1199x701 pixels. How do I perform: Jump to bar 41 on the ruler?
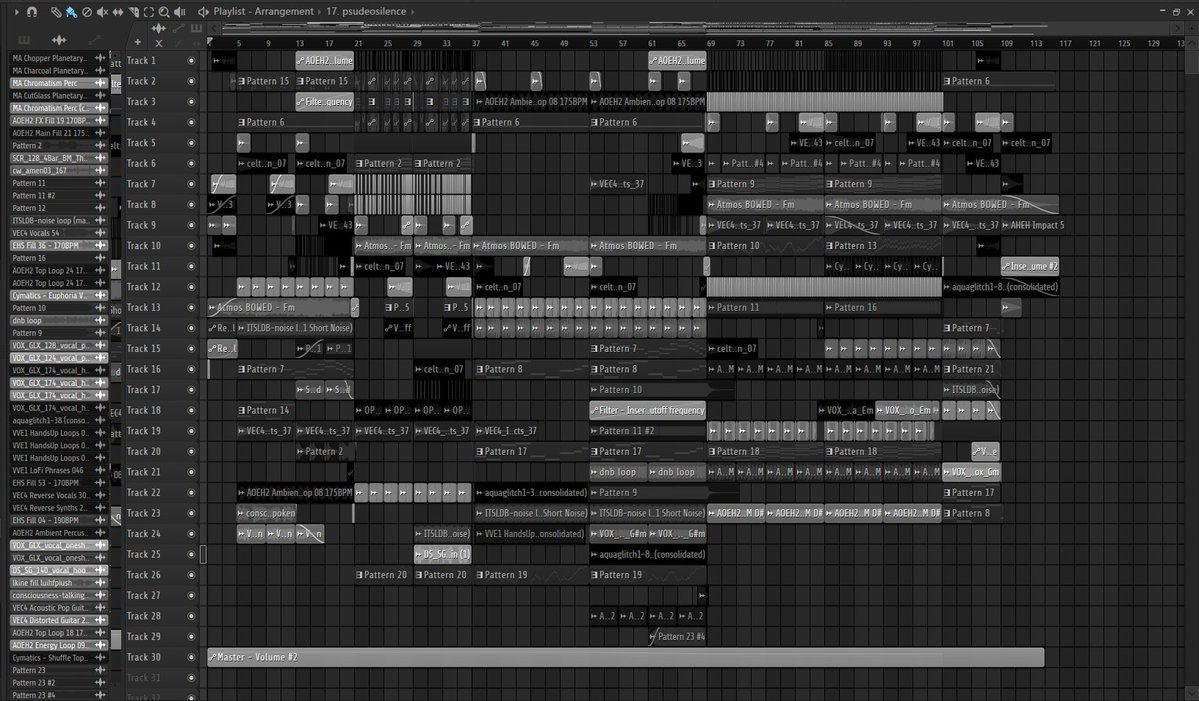point(505,44)
